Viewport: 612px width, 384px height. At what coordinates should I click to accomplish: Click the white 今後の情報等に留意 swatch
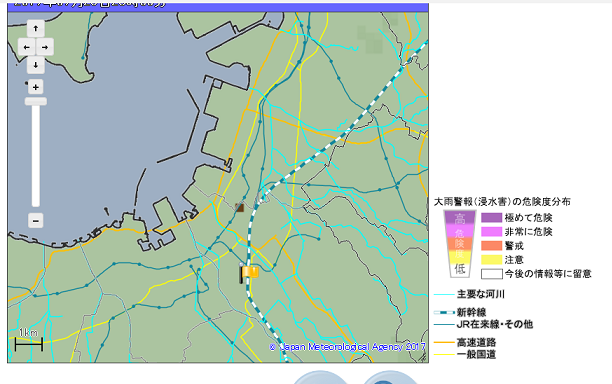point(491,274)
